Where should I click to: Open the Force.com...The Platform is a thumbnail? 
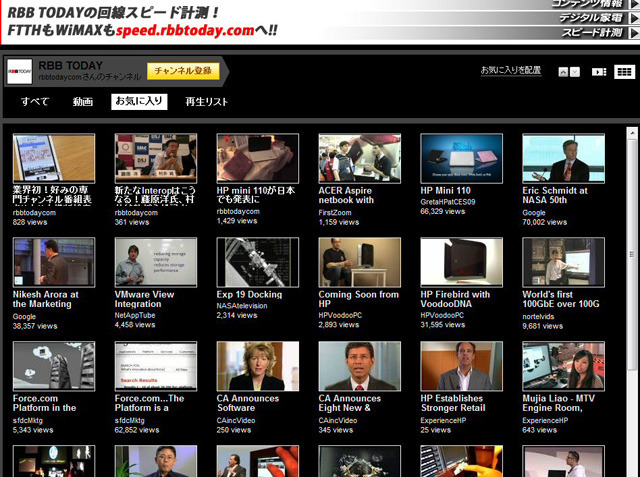point(156,366)
